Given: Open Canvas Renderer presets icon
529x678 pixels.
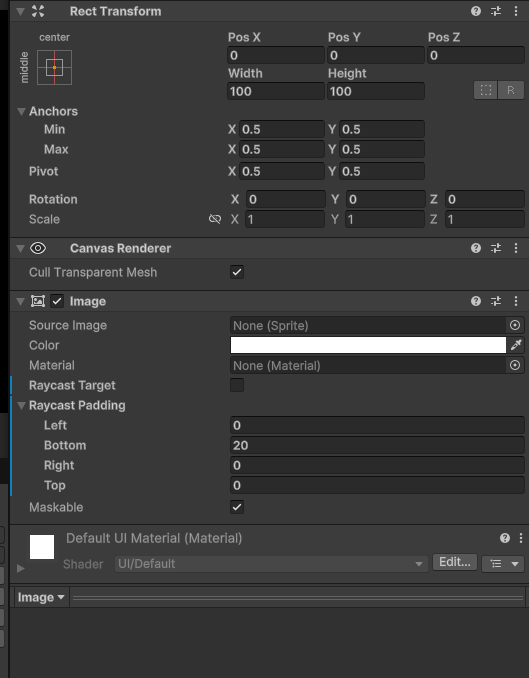Looking at the screenshot, I should click(496, 248).
